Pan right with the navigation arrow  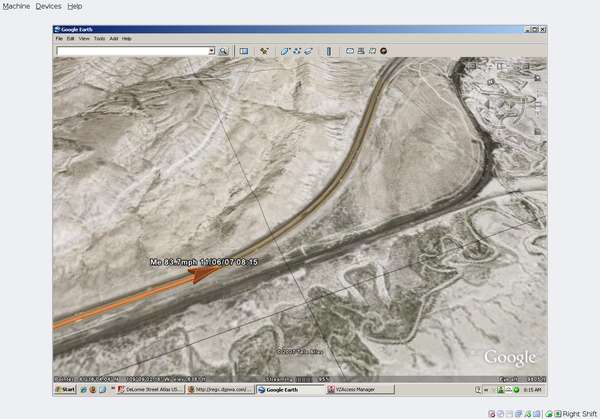512,104
